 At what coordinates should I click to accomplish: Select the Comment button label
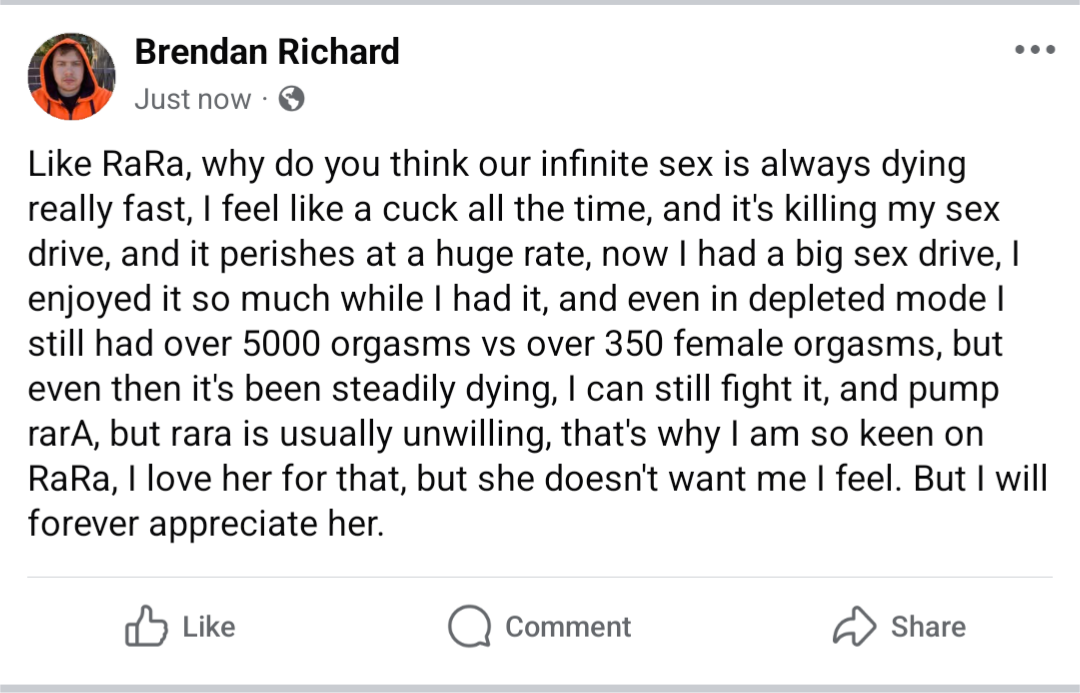coord(568,627)
